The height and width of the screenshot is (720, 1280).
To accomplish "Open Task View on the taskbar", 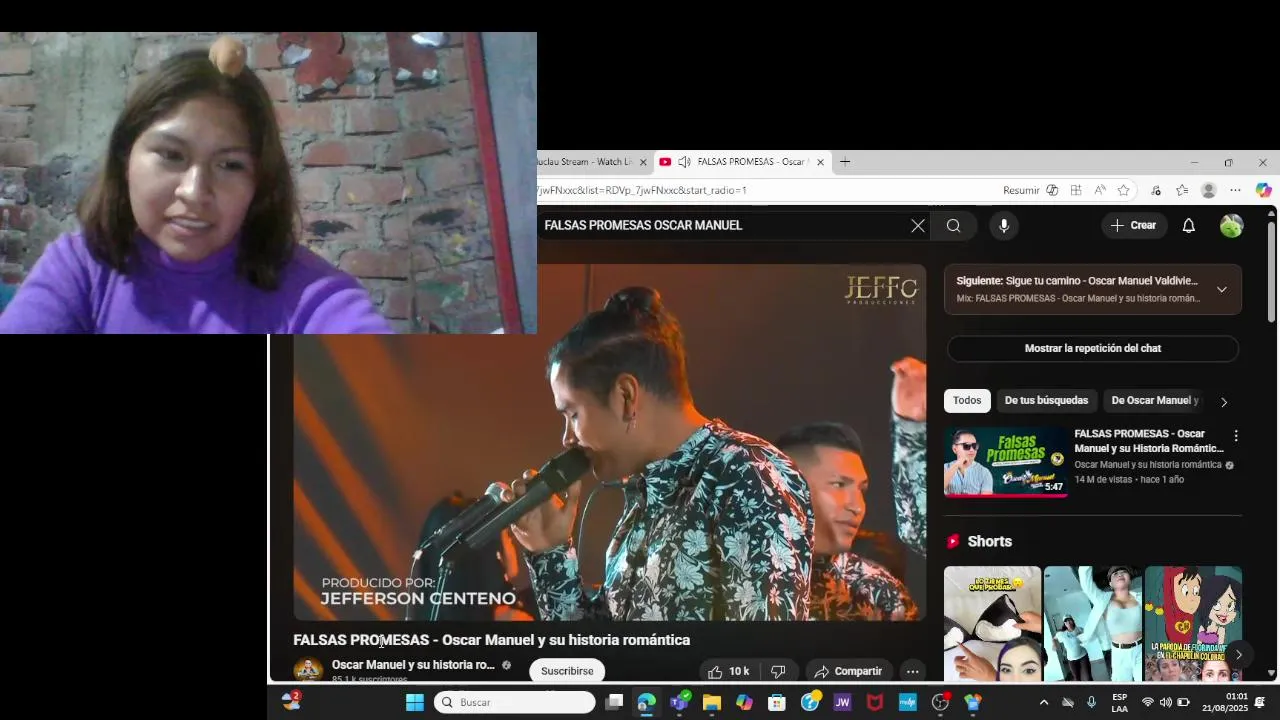I will [x=614, y=702].
